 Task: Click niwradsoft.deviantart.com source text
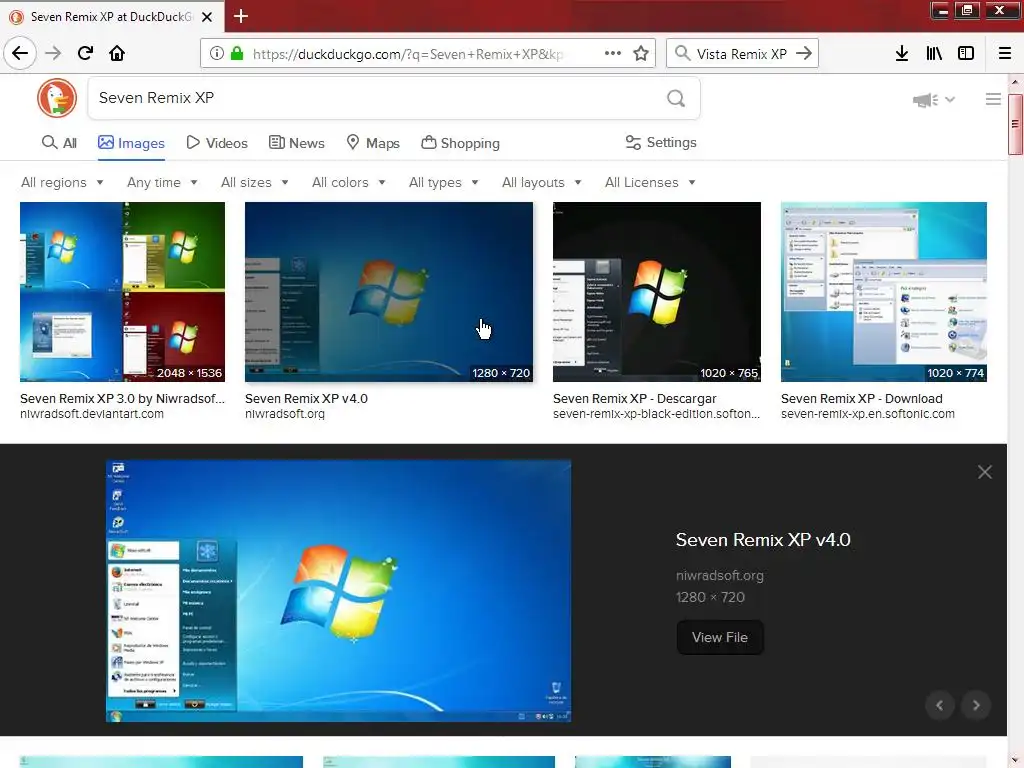coord(92,414)
